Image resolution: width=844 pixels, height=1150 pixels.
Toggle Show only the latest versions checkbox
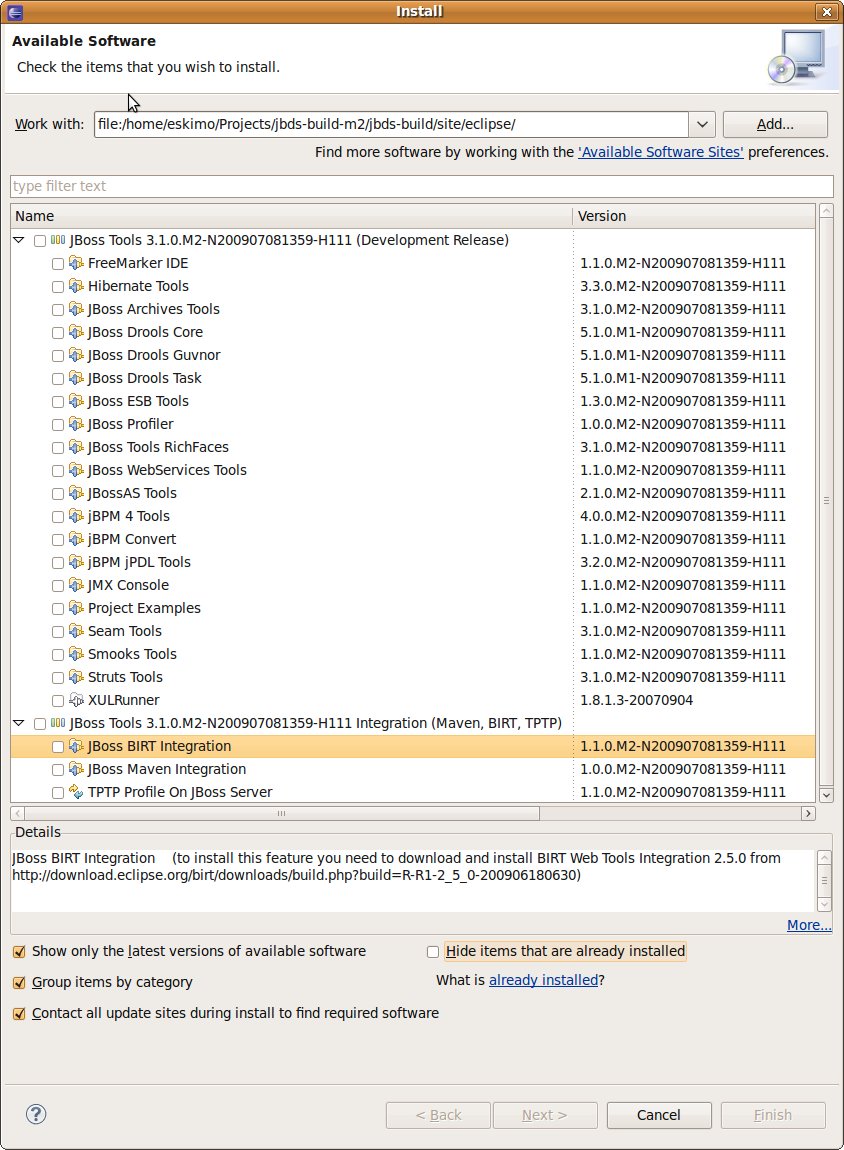click(x=19, y=952)
